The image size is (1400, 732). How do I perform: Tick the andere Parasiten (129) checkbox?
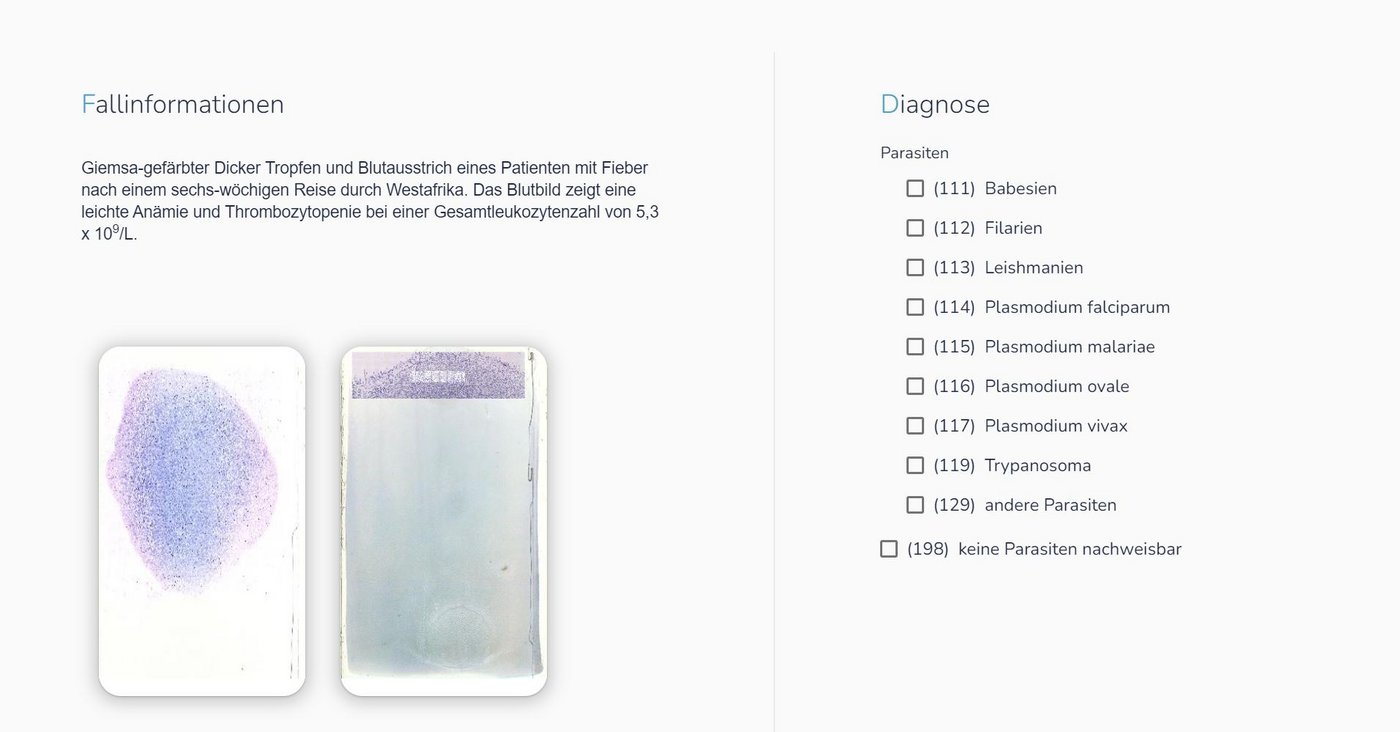[x=915, y=505]
